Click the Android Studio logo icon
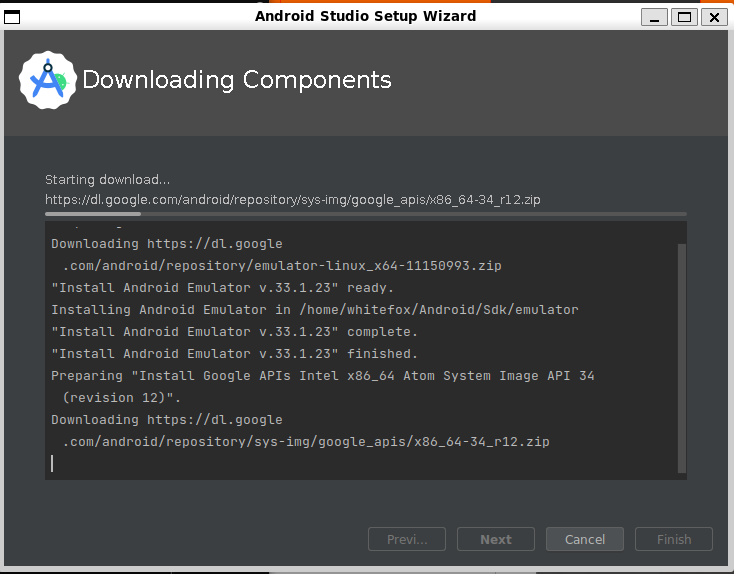Viewport: 734px width, 574px height. pyautogui.click(x=48, y=80)
